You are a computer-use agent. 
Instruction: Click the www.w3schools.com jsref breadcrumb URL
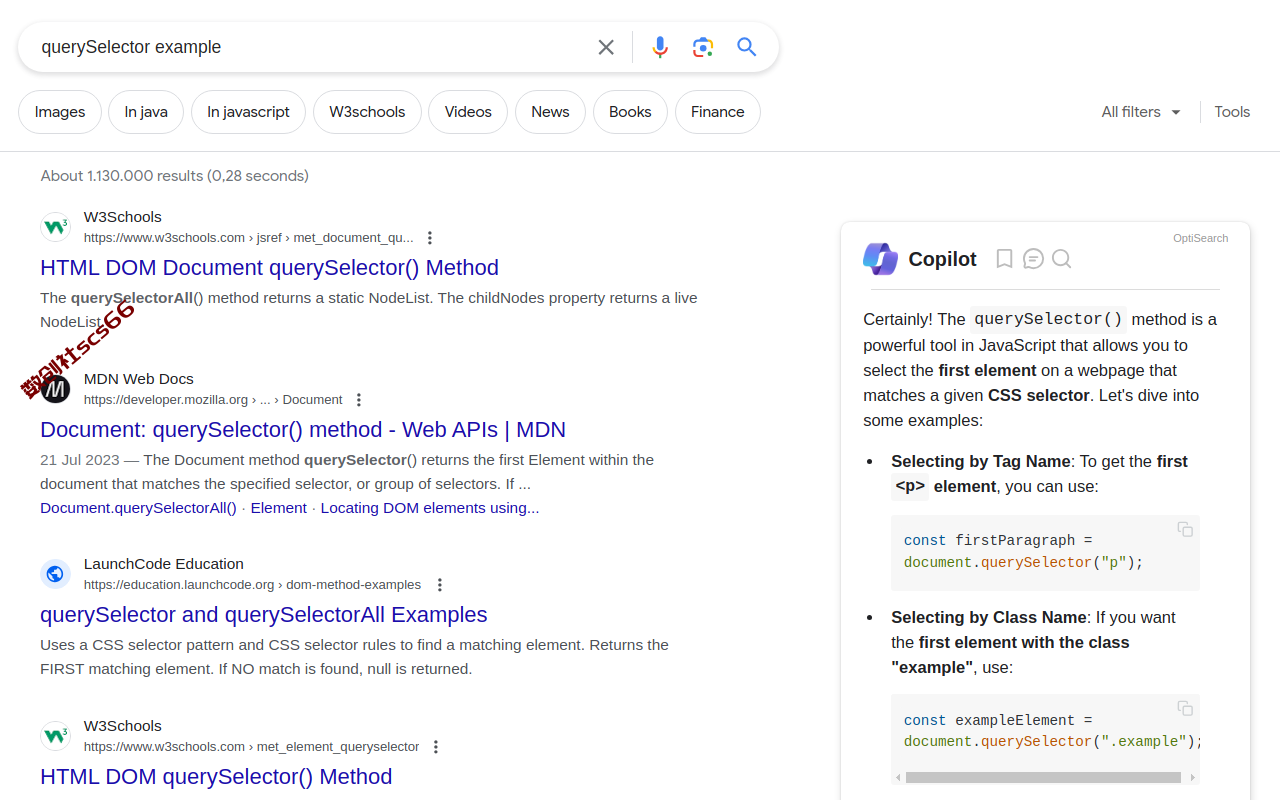tap(248, 238)
